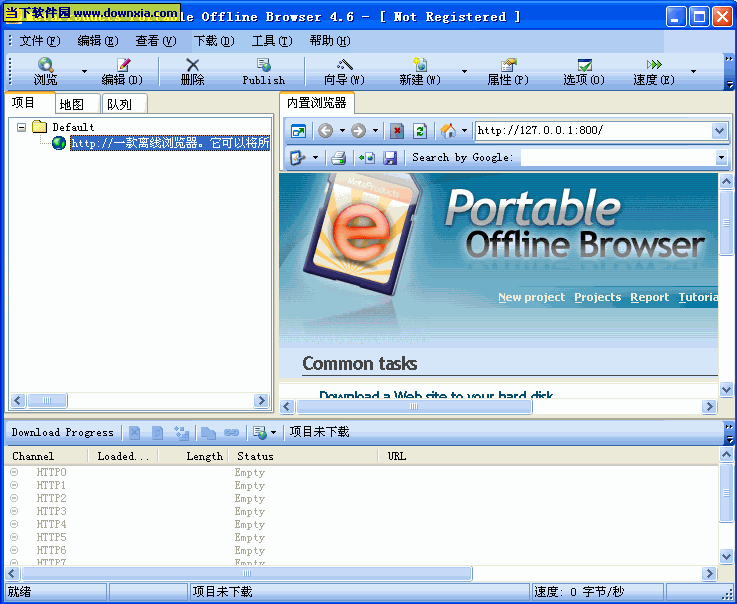Open the 工具(T) menu
Image resolution: width=737 pixels, height=604 pixels.
[x=272, y=41]
